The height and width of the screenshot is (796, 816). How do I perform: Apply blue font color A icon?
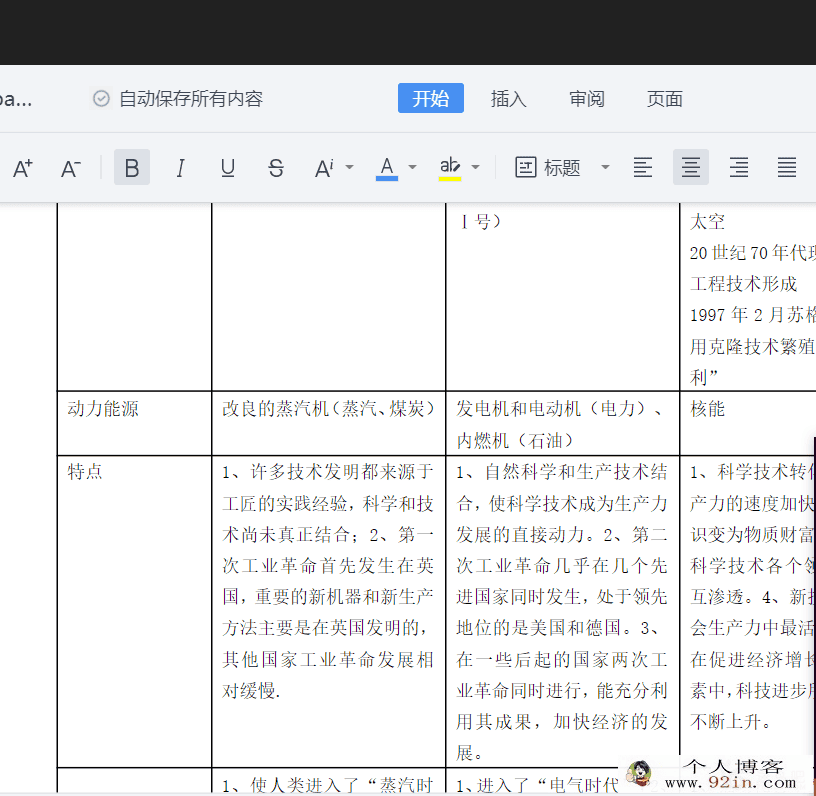(x=387, y=168)
